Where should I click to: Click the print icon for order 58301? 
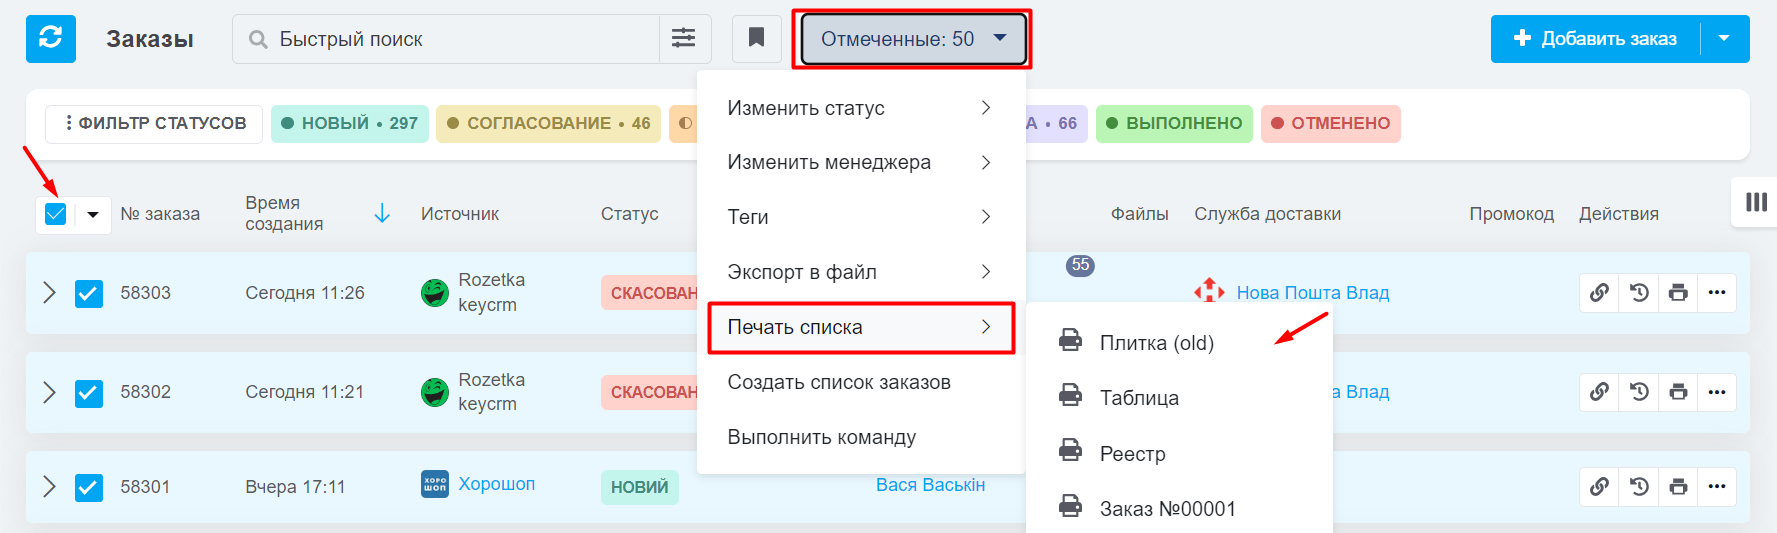(1678, 487)
